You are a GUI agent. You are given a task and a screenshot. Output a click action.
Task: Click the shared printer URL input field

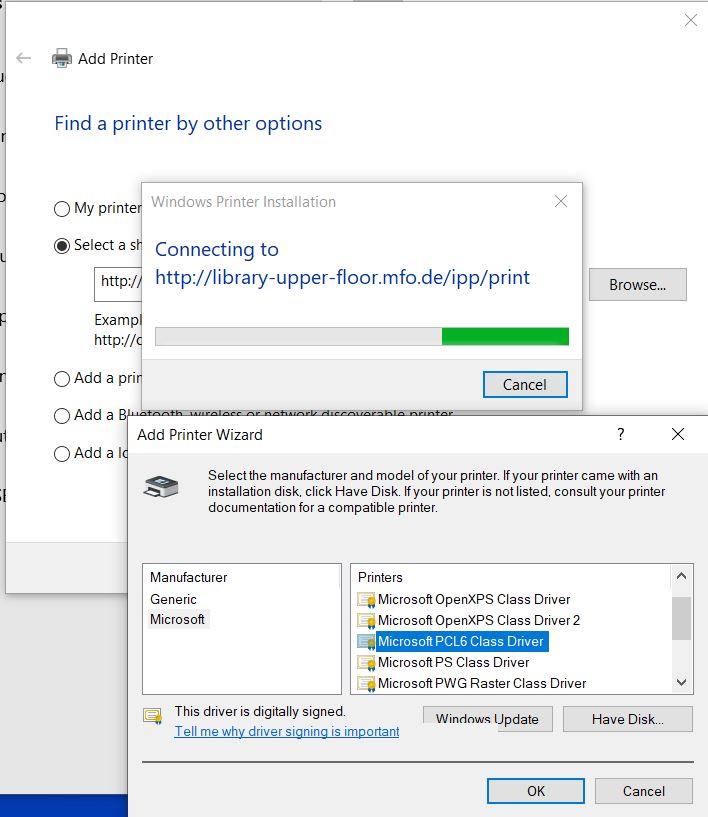[118, 284]
